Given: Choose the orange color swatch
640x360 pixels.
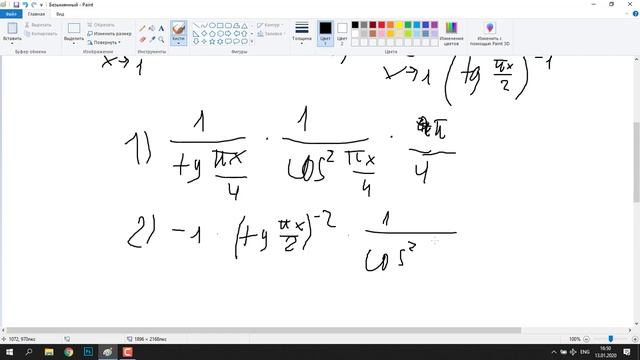Looking at the screenshot, I should [x=390, y=25].
